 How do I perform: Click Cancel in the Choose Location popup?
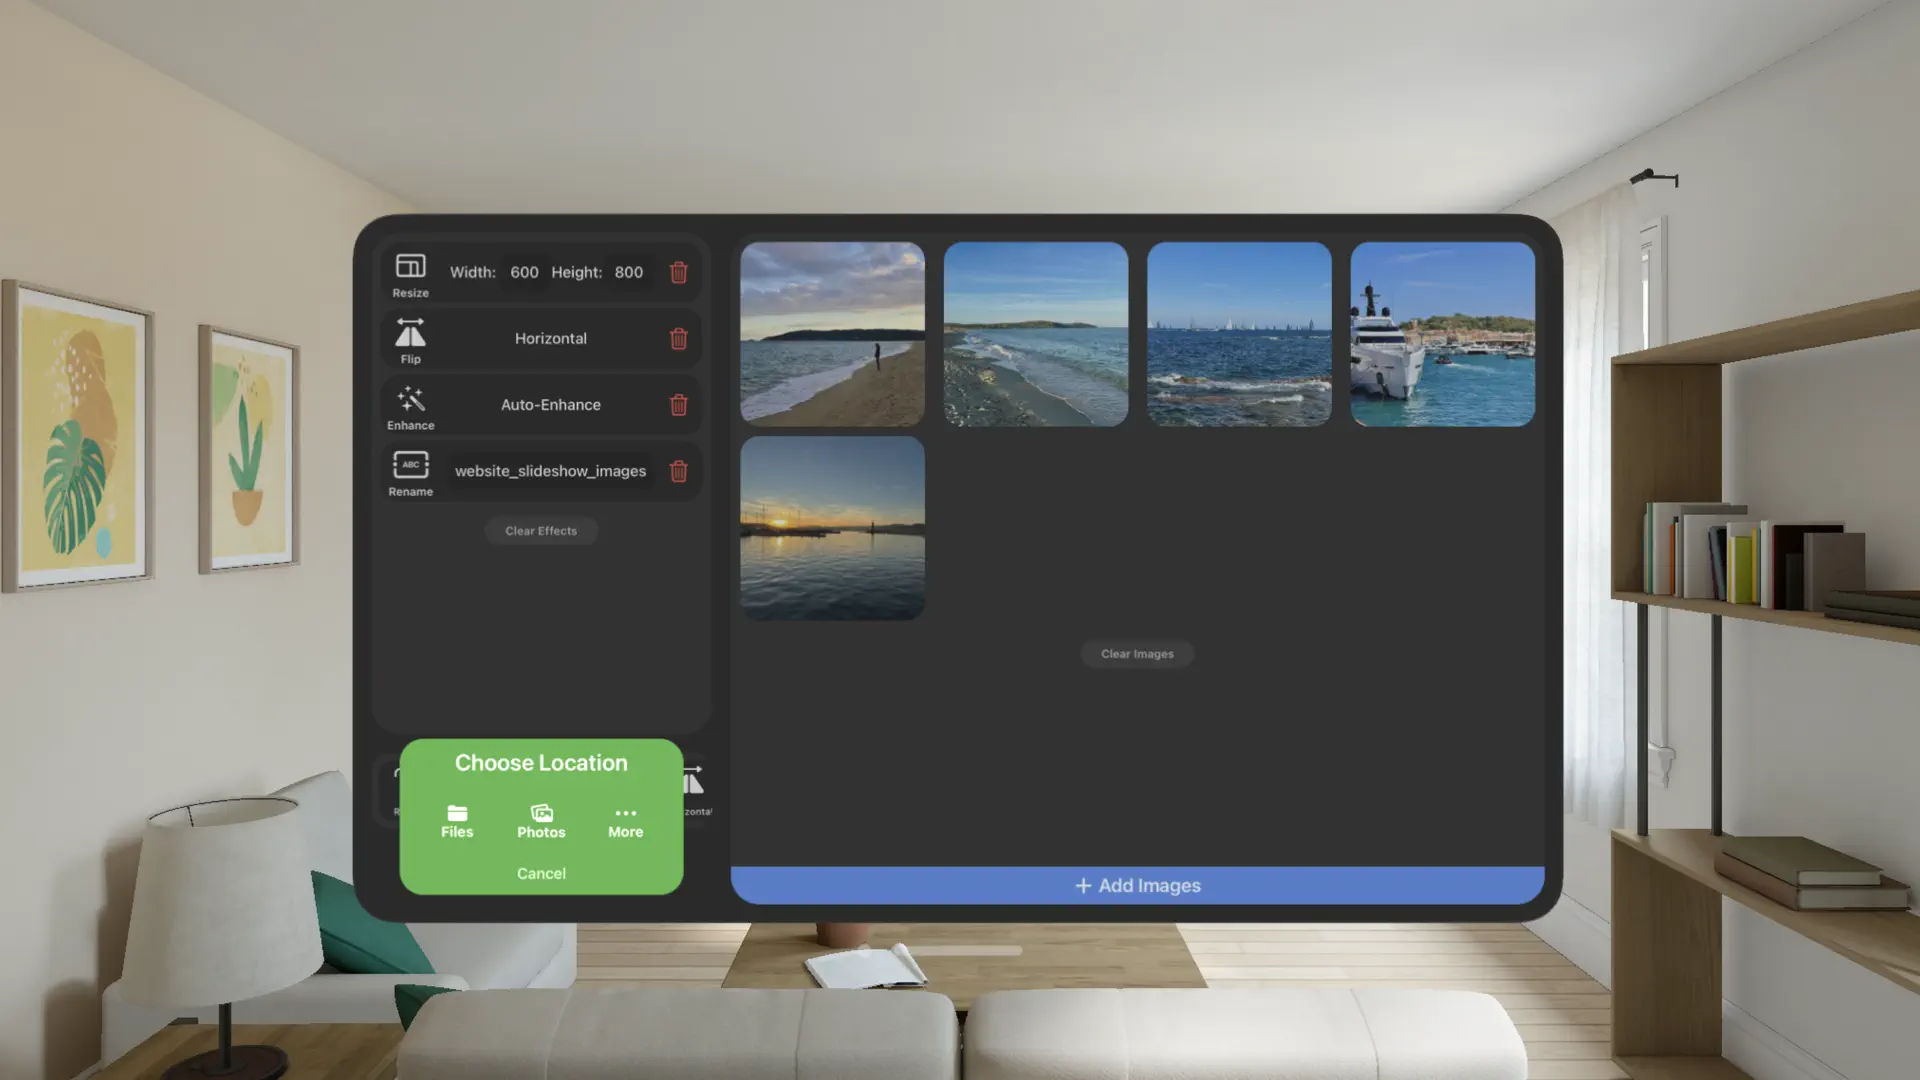(541, 873)
